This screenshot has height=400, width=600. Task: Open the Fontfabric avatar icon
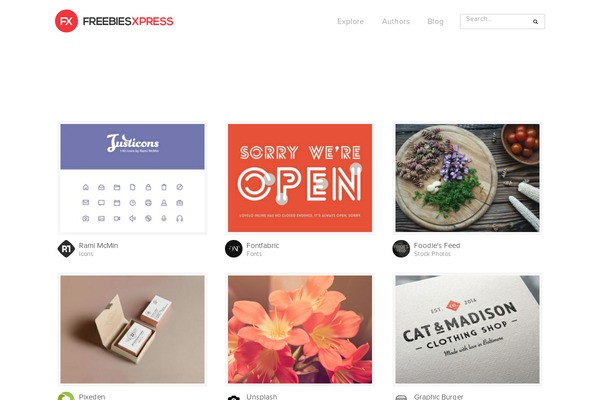point(234,249)
